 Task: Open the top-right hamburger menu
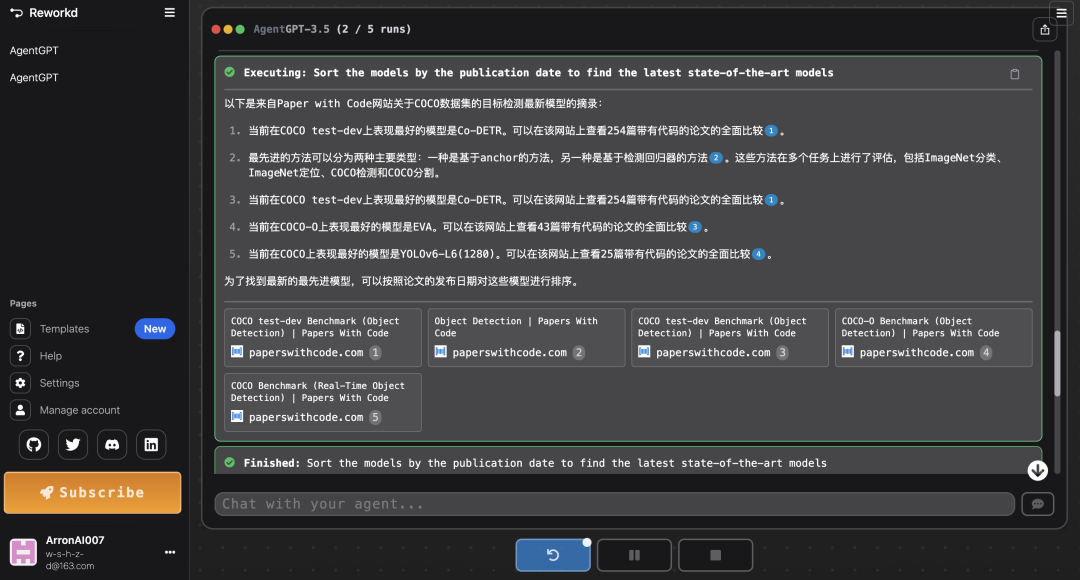pos(1061,13)
